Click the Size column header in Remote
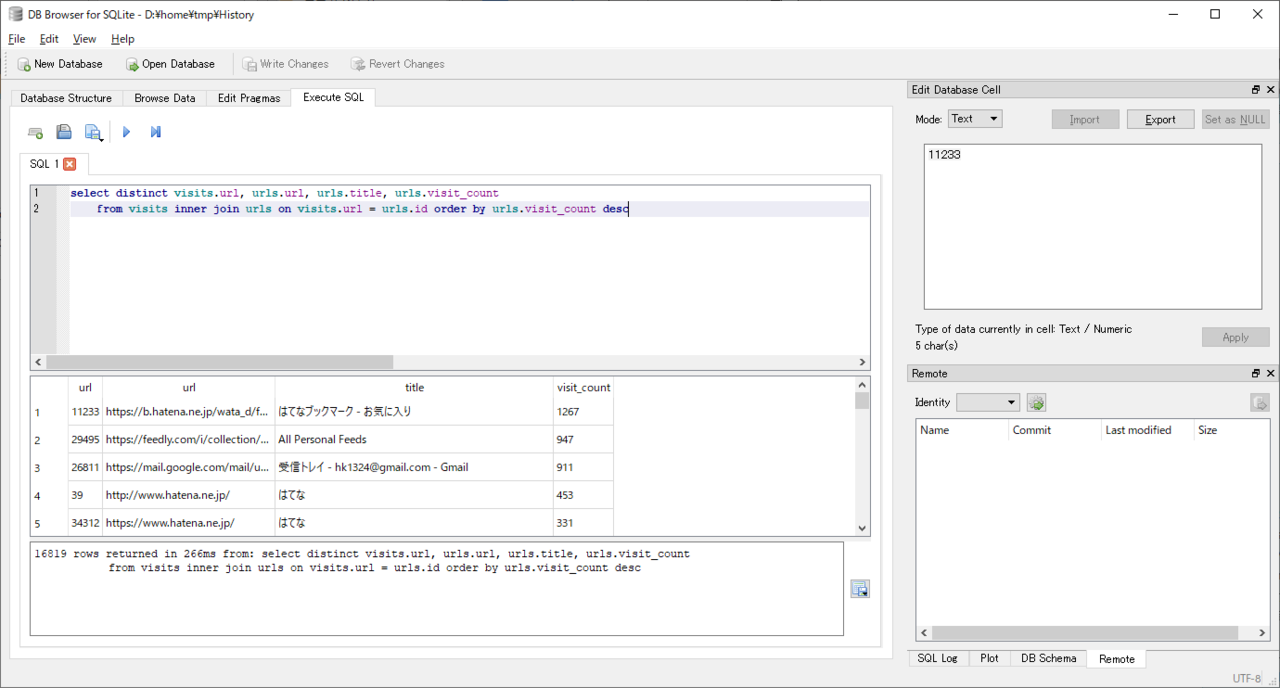 (x=1231, y=430)
